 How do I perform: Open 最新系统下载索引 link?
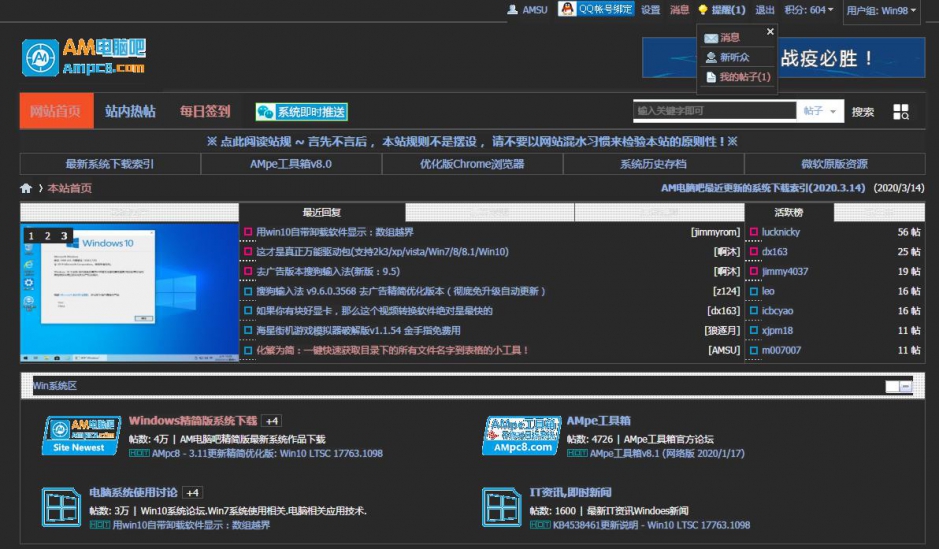click(x=110, y=164)
